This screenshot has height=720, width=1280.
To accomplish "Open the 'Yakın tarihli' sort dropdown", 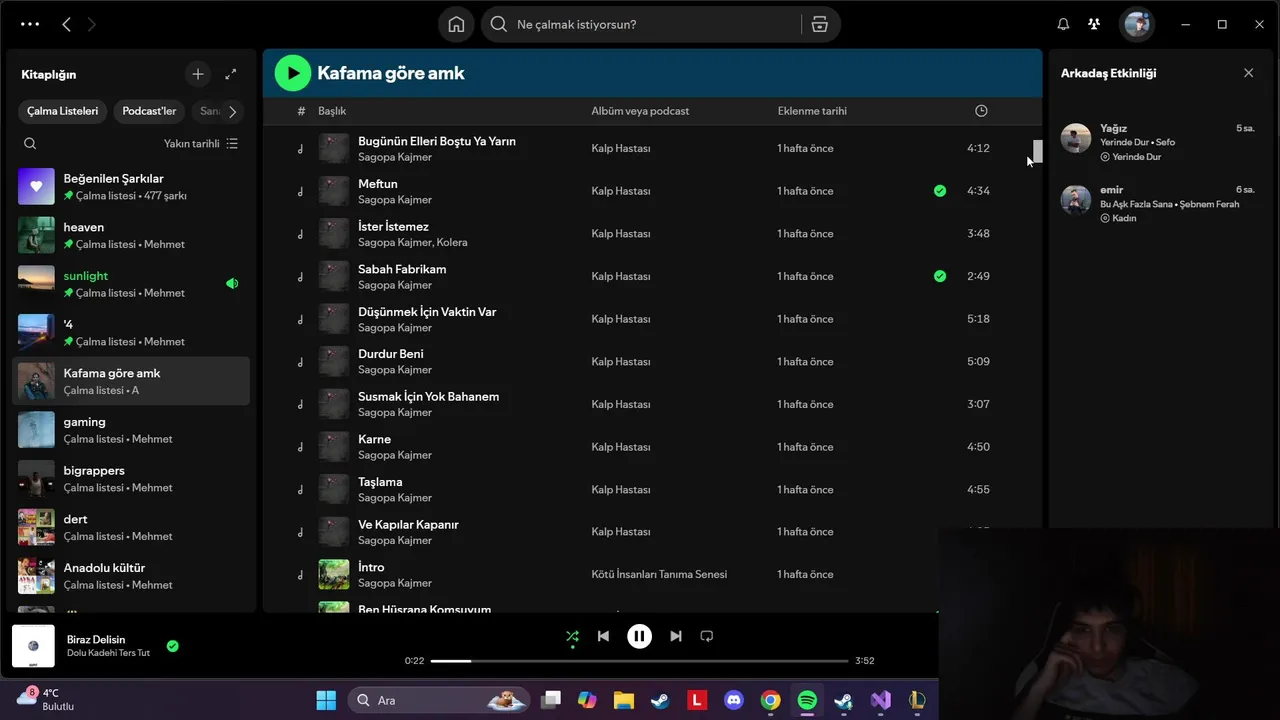I will [201, 144].
